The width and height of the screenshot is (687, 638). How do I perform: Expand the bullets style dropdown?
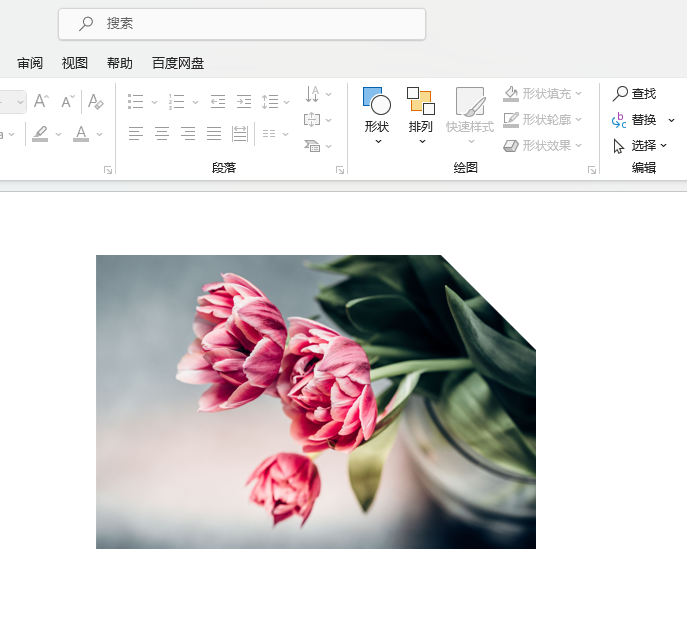pos(154,102)
